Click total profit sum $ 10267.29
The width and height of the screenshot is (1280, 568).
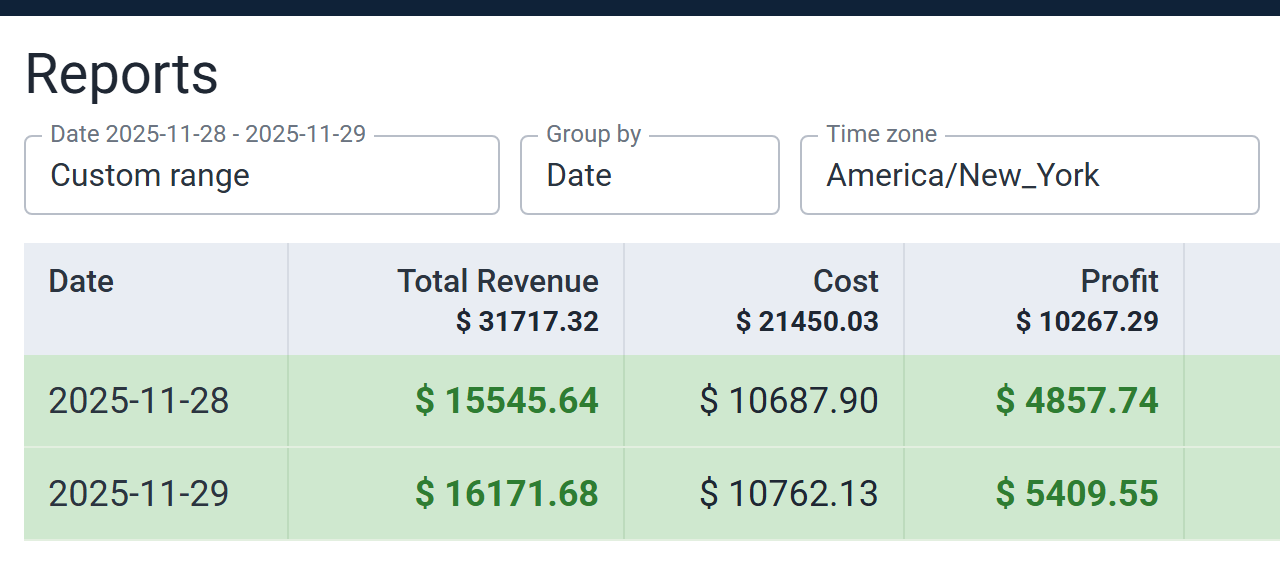(1087, 321)
